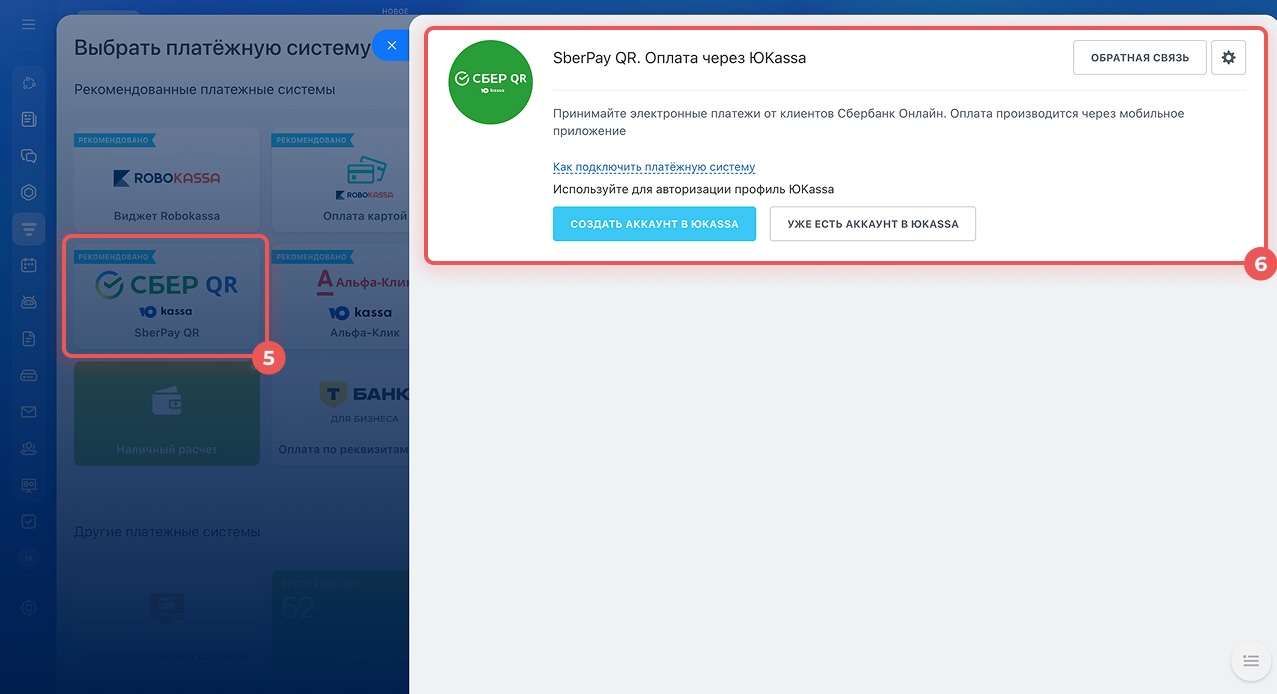1277x694 pixels.
Task: Open the chat bubbles icon in sidebar
Action: tap(28, 156)
